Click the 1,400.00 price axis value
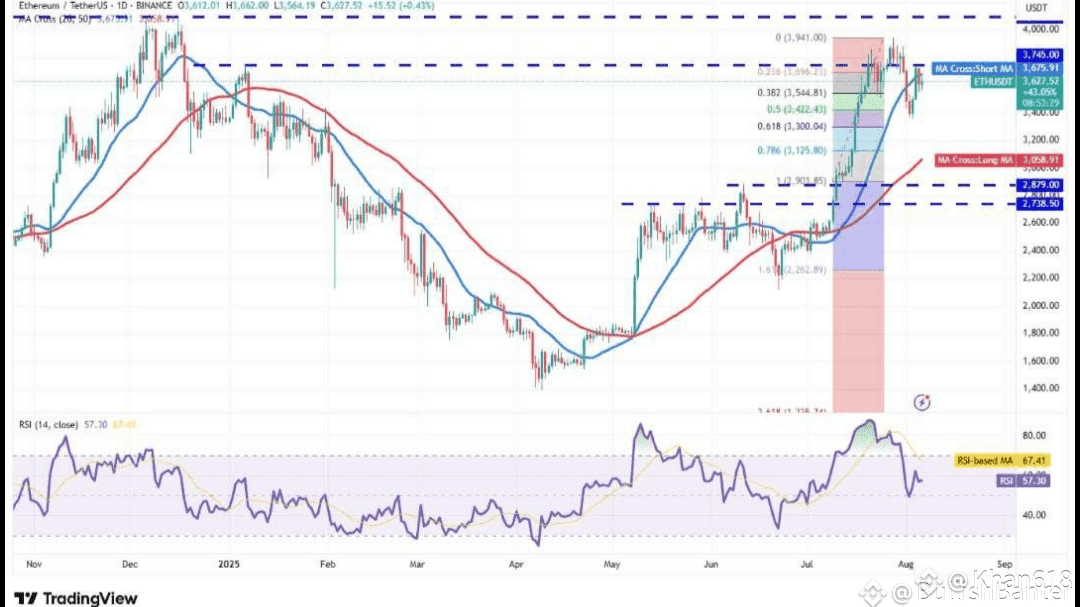 pyautogui.click(x=1041, y=388)
